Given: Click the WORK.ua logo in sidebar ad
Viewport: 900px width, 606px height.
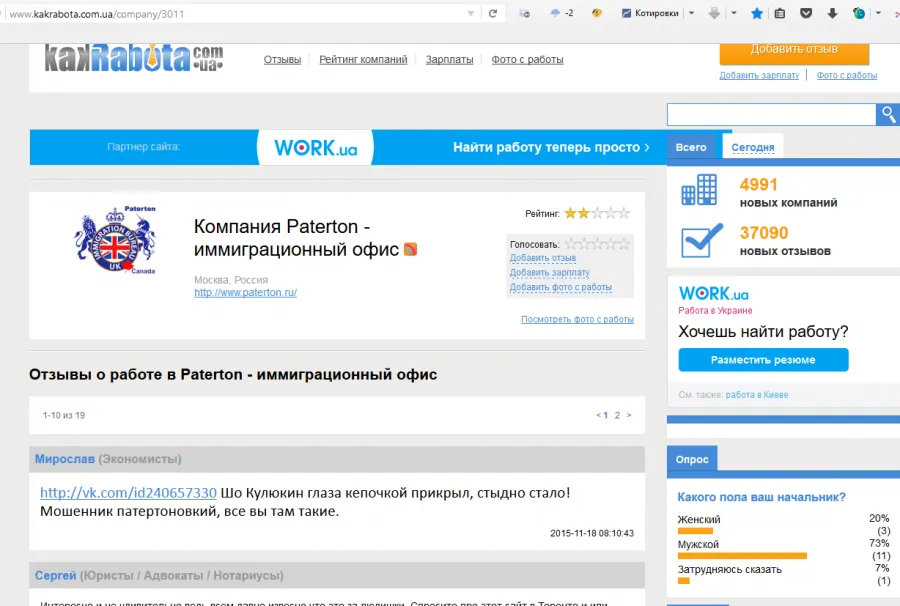Looking at the screenshot, I should pos(714,294).
